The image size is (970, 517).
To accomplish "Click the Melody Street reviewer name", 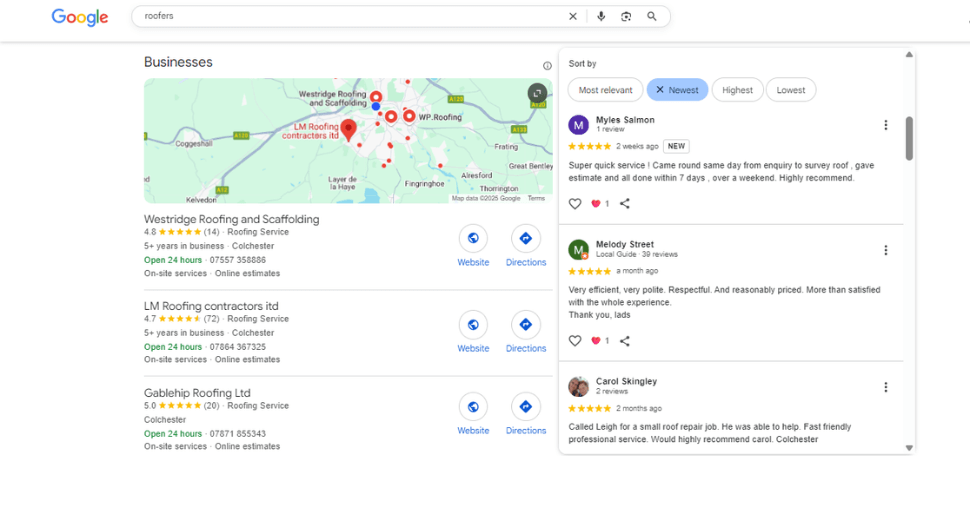I will (625, 244).
